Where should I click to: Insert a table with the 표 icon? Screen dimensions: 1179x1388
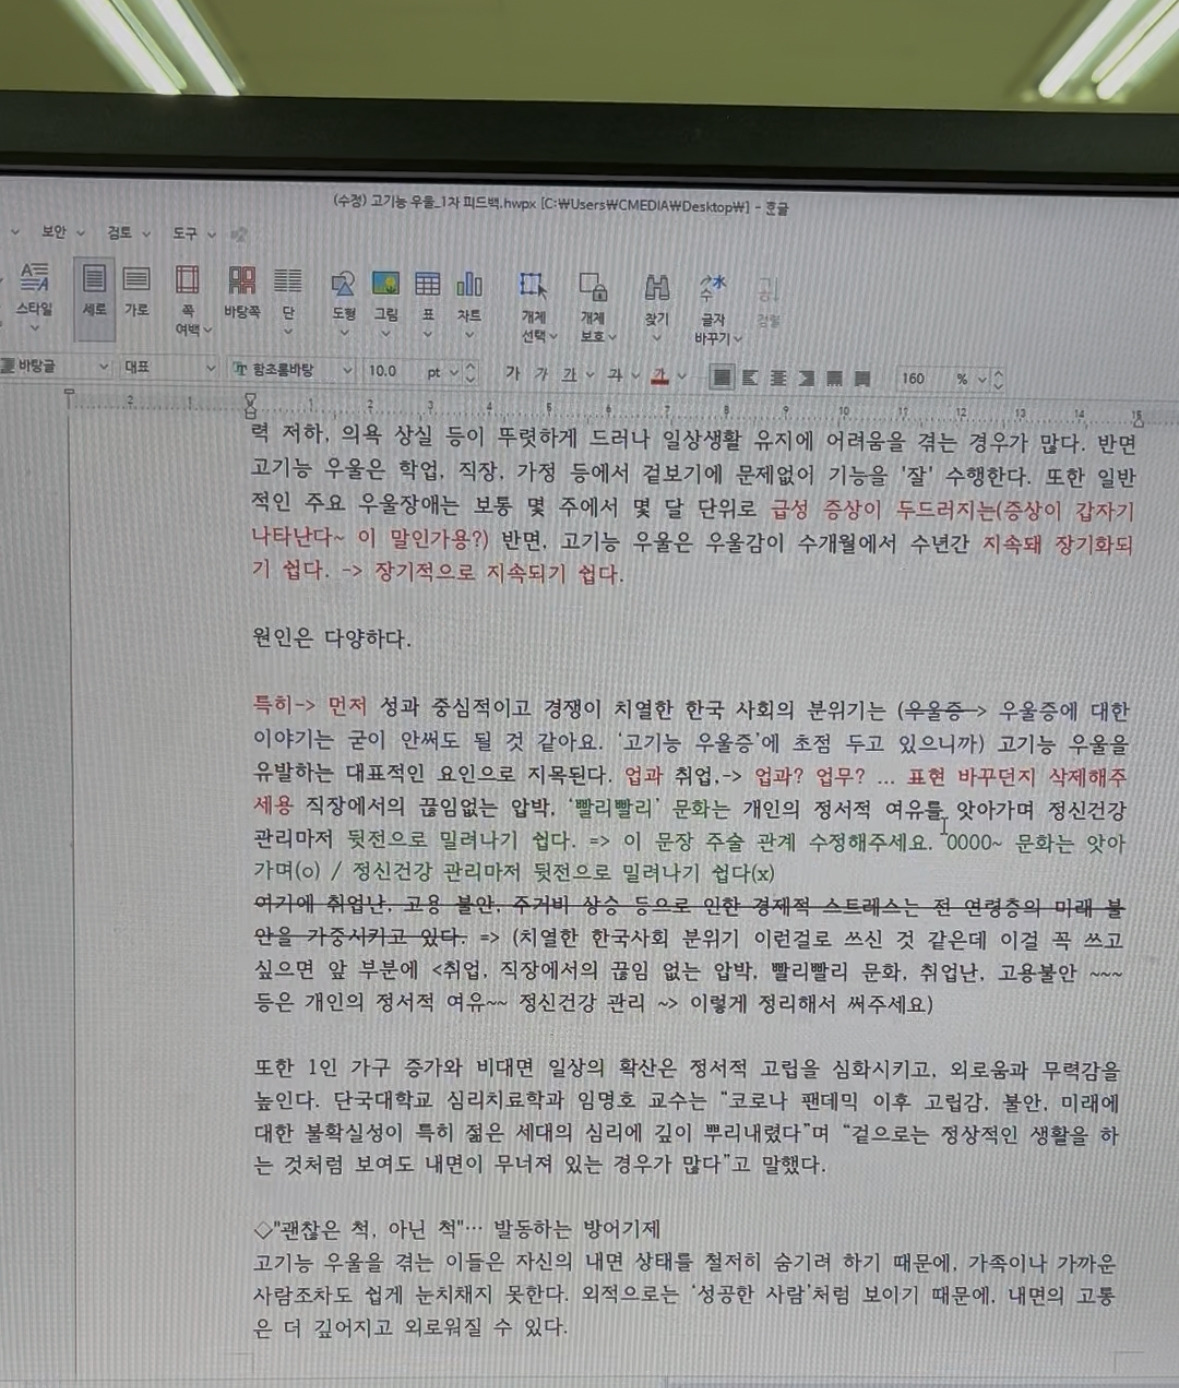coord(427,283)
